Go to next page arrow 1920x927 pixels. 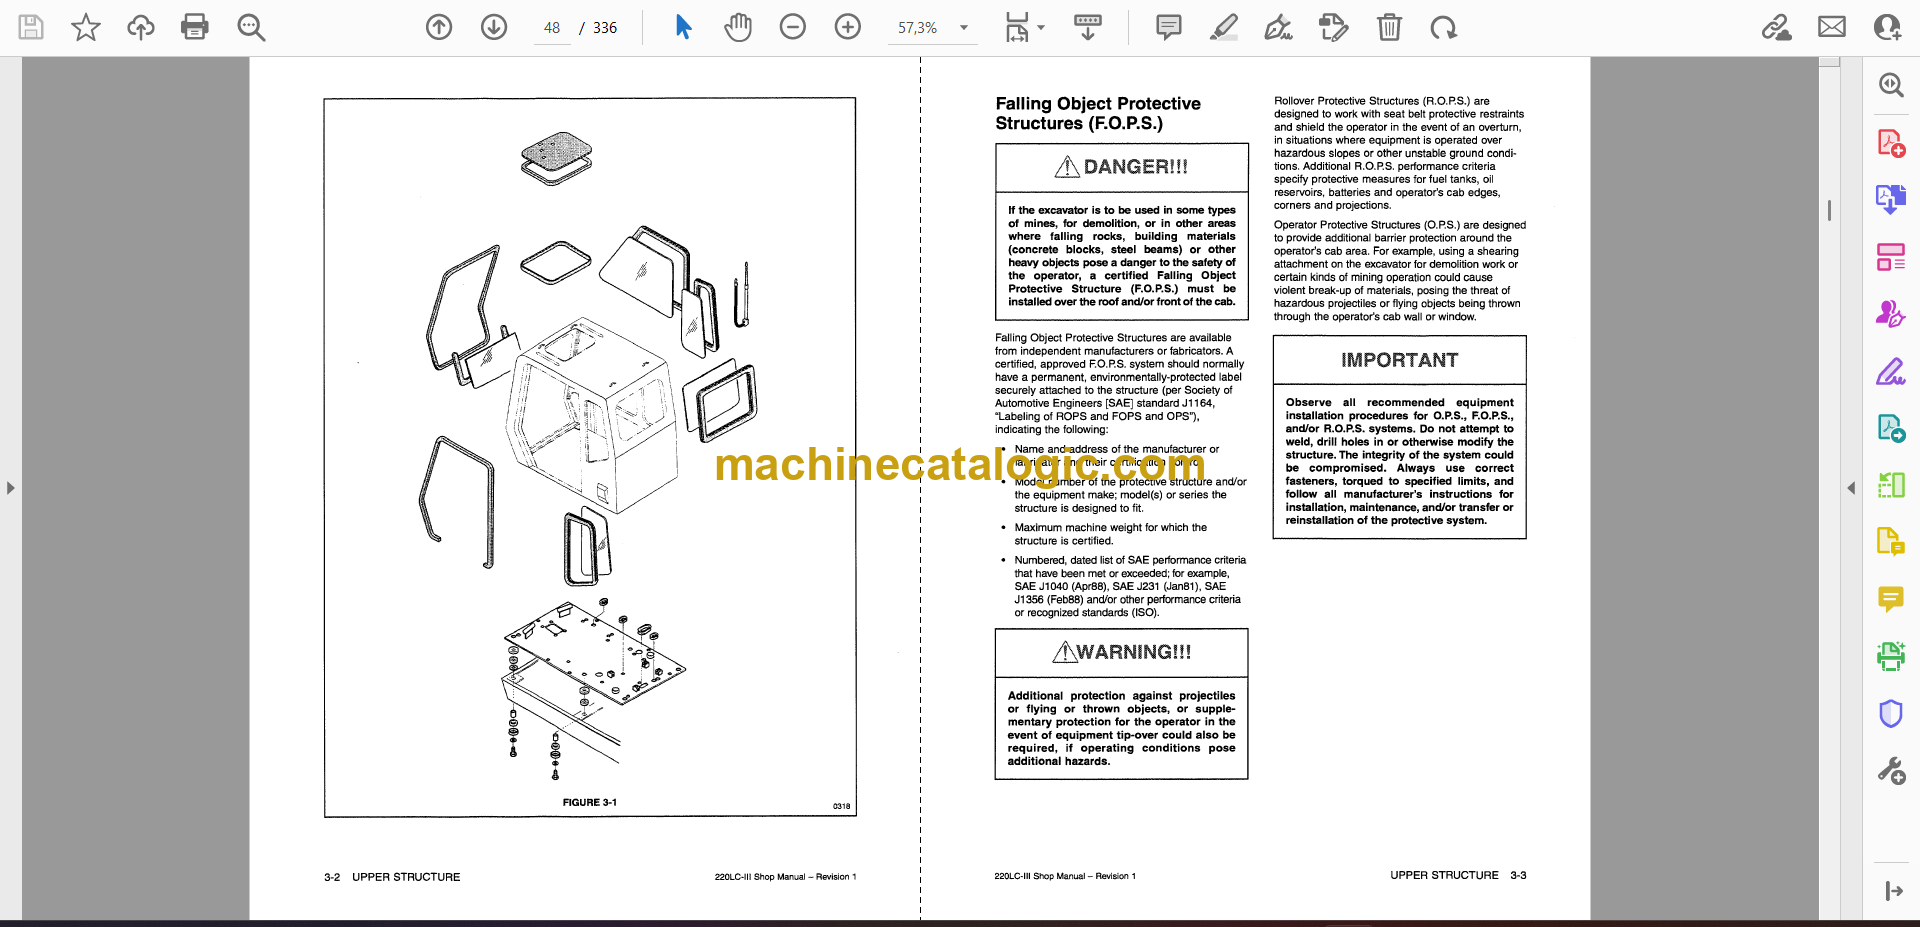494,27
